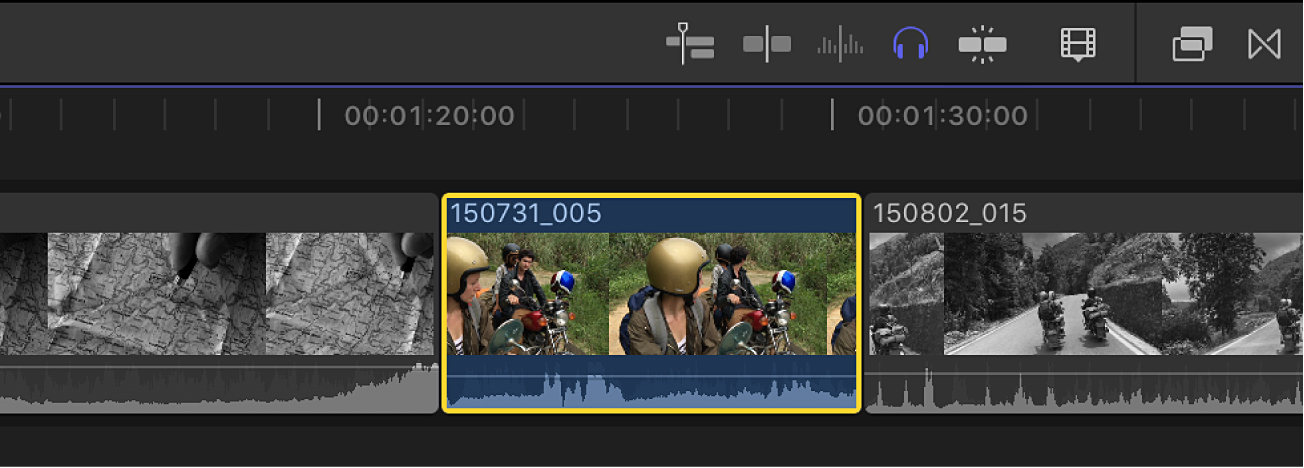Click the 150802_015 clip name
The width and height of the screenshot is (1304, 468).
[x=950, y=213]
